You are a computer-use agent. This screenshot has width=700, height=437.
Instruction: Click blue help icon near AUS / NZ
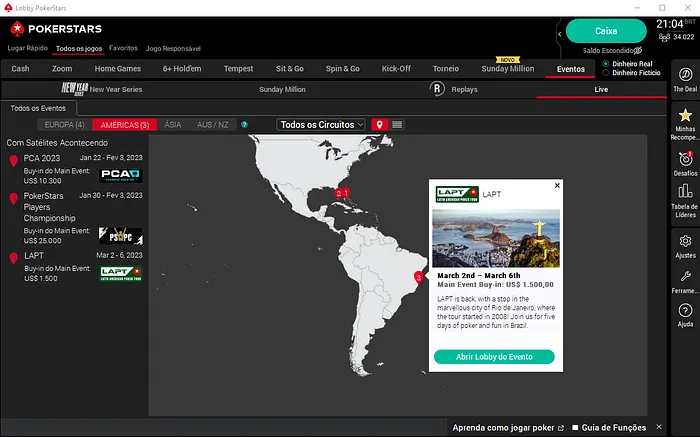[x=244, y=125]
